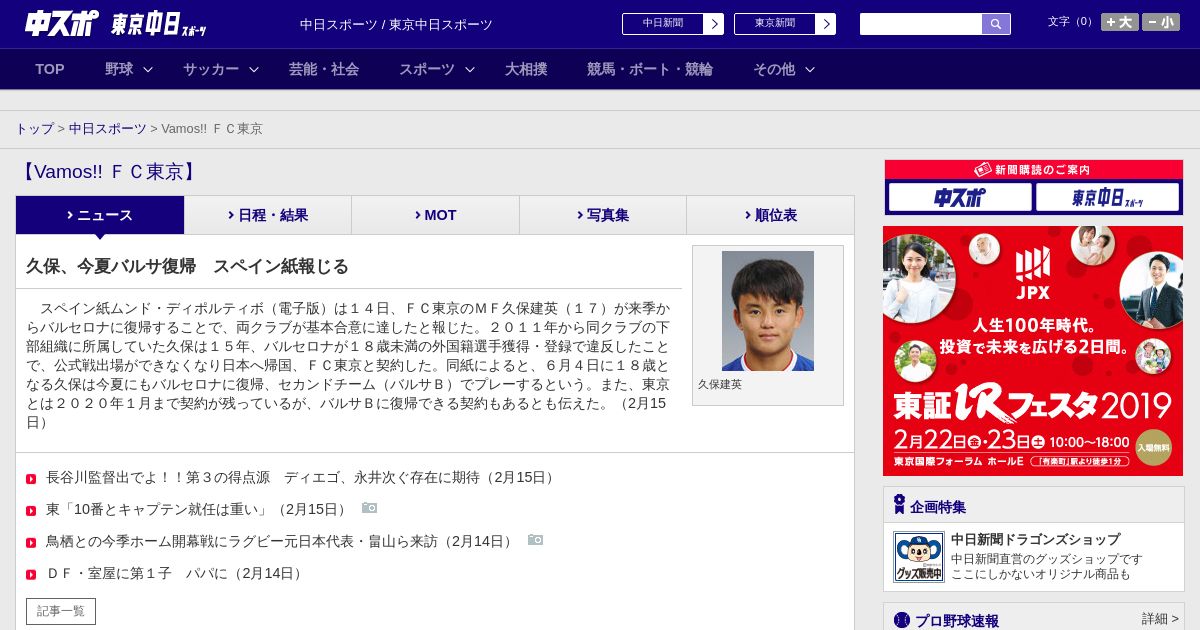Image resolution: width=1200 pixels, height=630 pixels.
Task: Expand chevron beside 野球
Action: point(148,70)
